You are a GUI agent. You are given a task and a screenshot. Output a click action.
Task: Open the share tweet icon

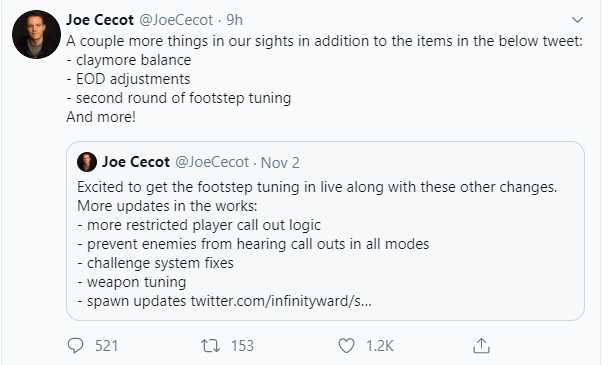(x=481, y=345)
